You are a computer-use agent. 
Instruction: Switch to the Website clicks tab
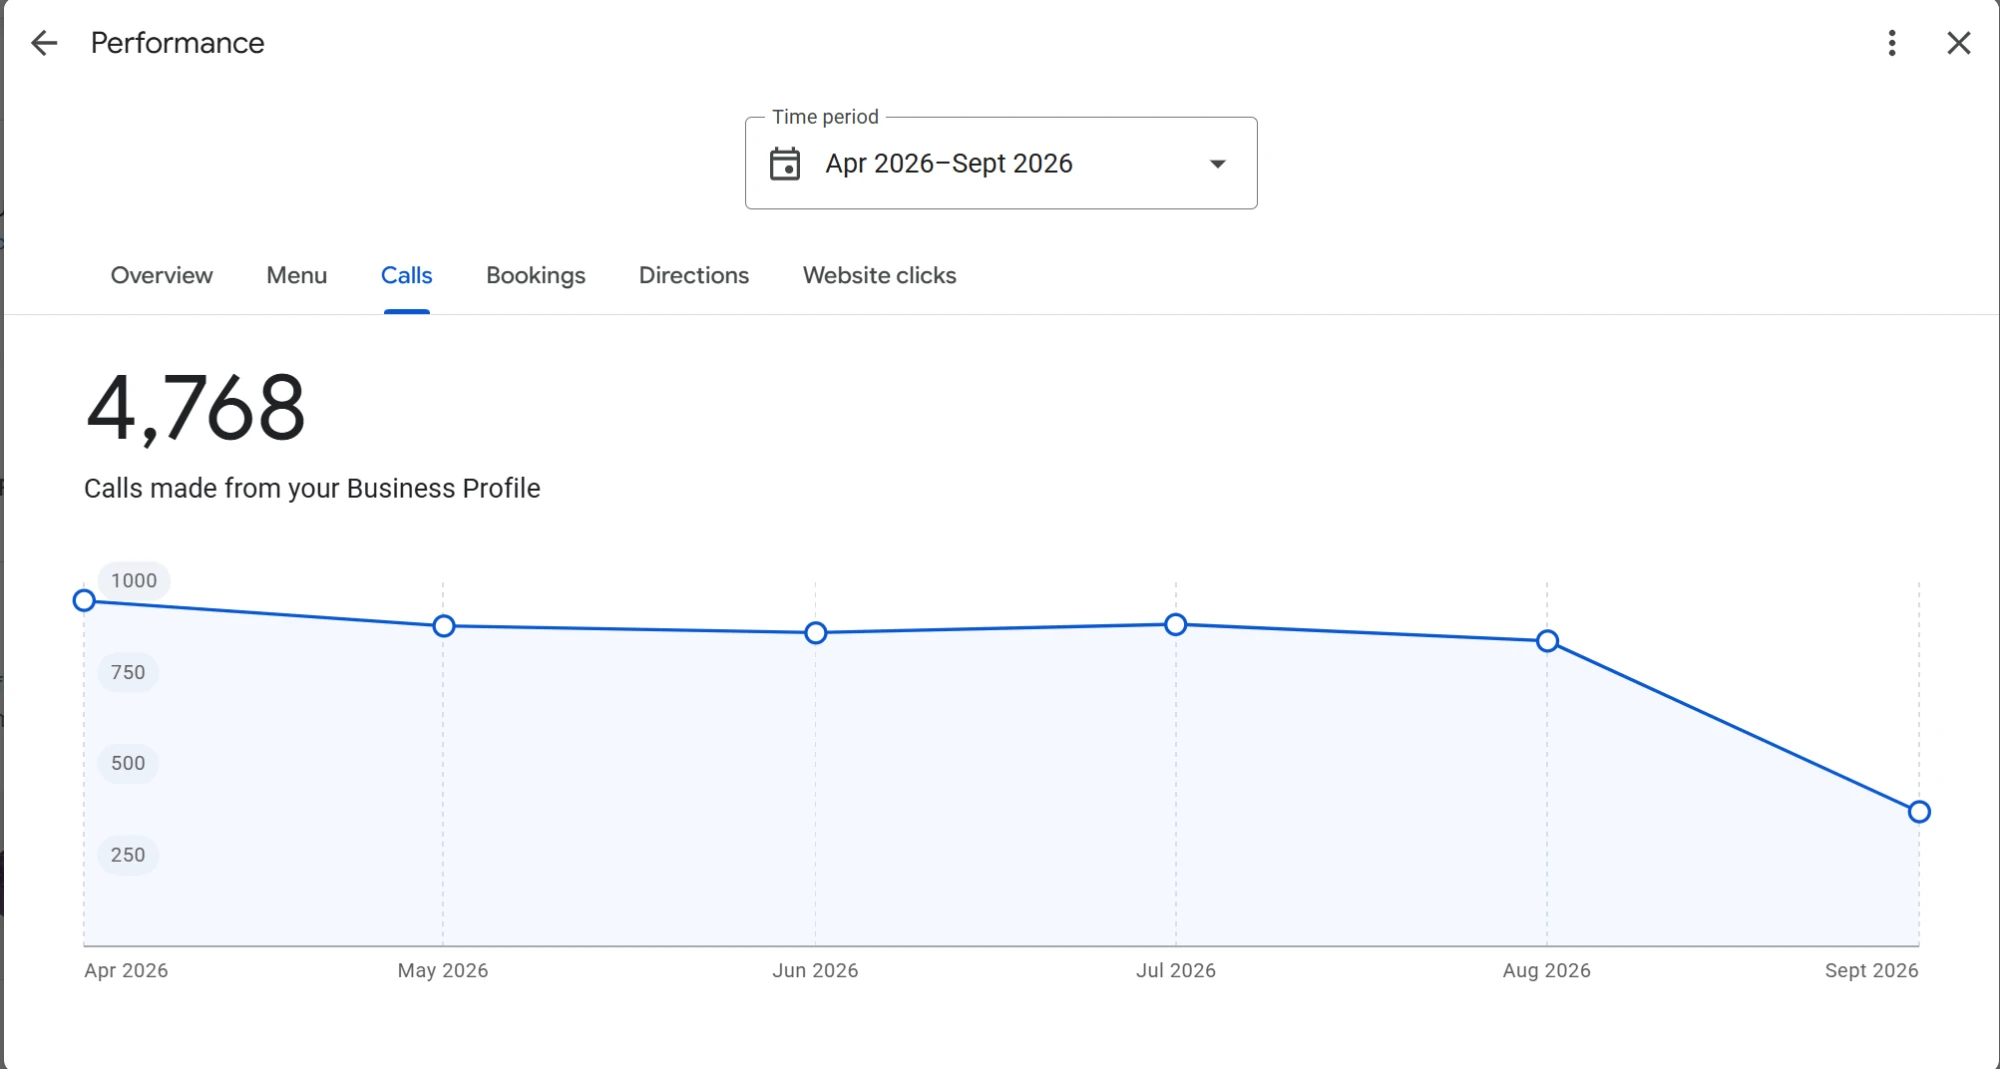pos(879,275)
